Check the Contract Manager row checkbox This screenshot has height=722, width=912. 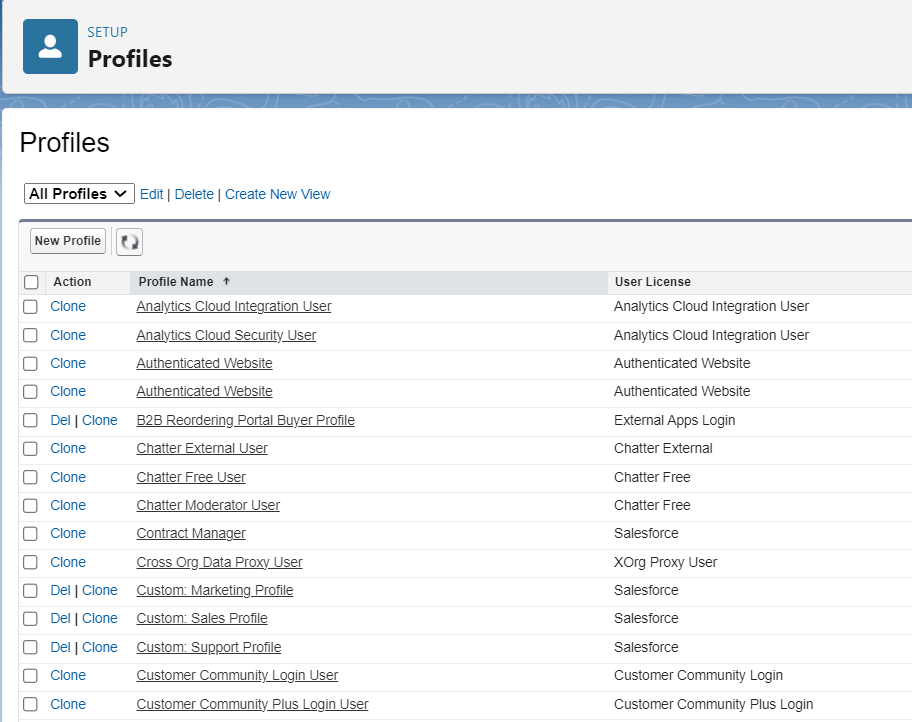click(x=30, y=534)
